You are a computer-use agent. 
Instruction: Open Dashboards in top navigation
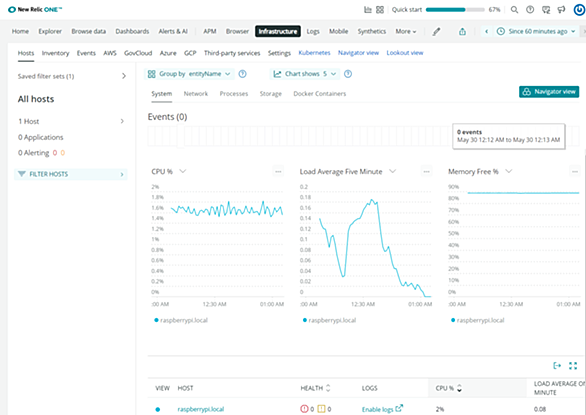tap(132, 31)
